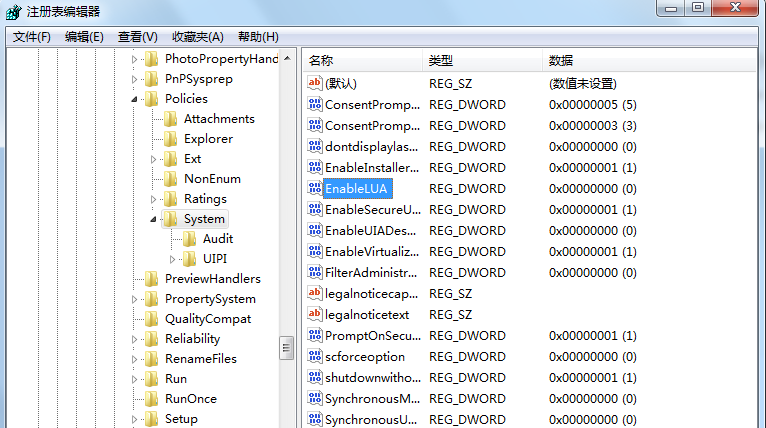
Task: Click the first ConsentPrompt DWORD icon with value 5
Action: tap(315, 104)
